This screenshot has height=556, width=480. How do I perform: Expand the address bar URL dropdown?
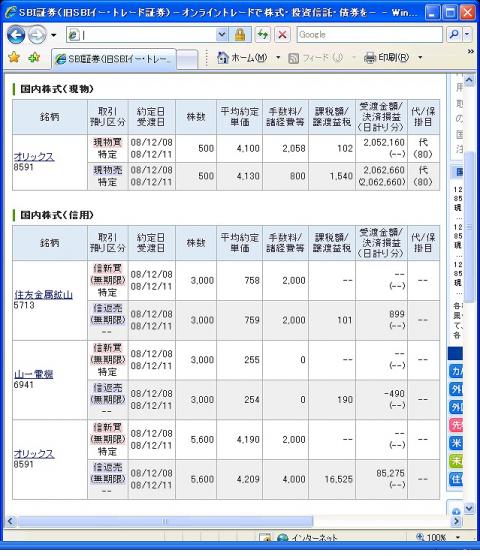(x=222, y=35)
